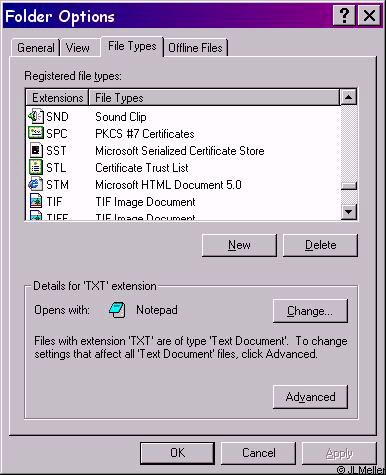Click the Delete button

click(320, 245)
